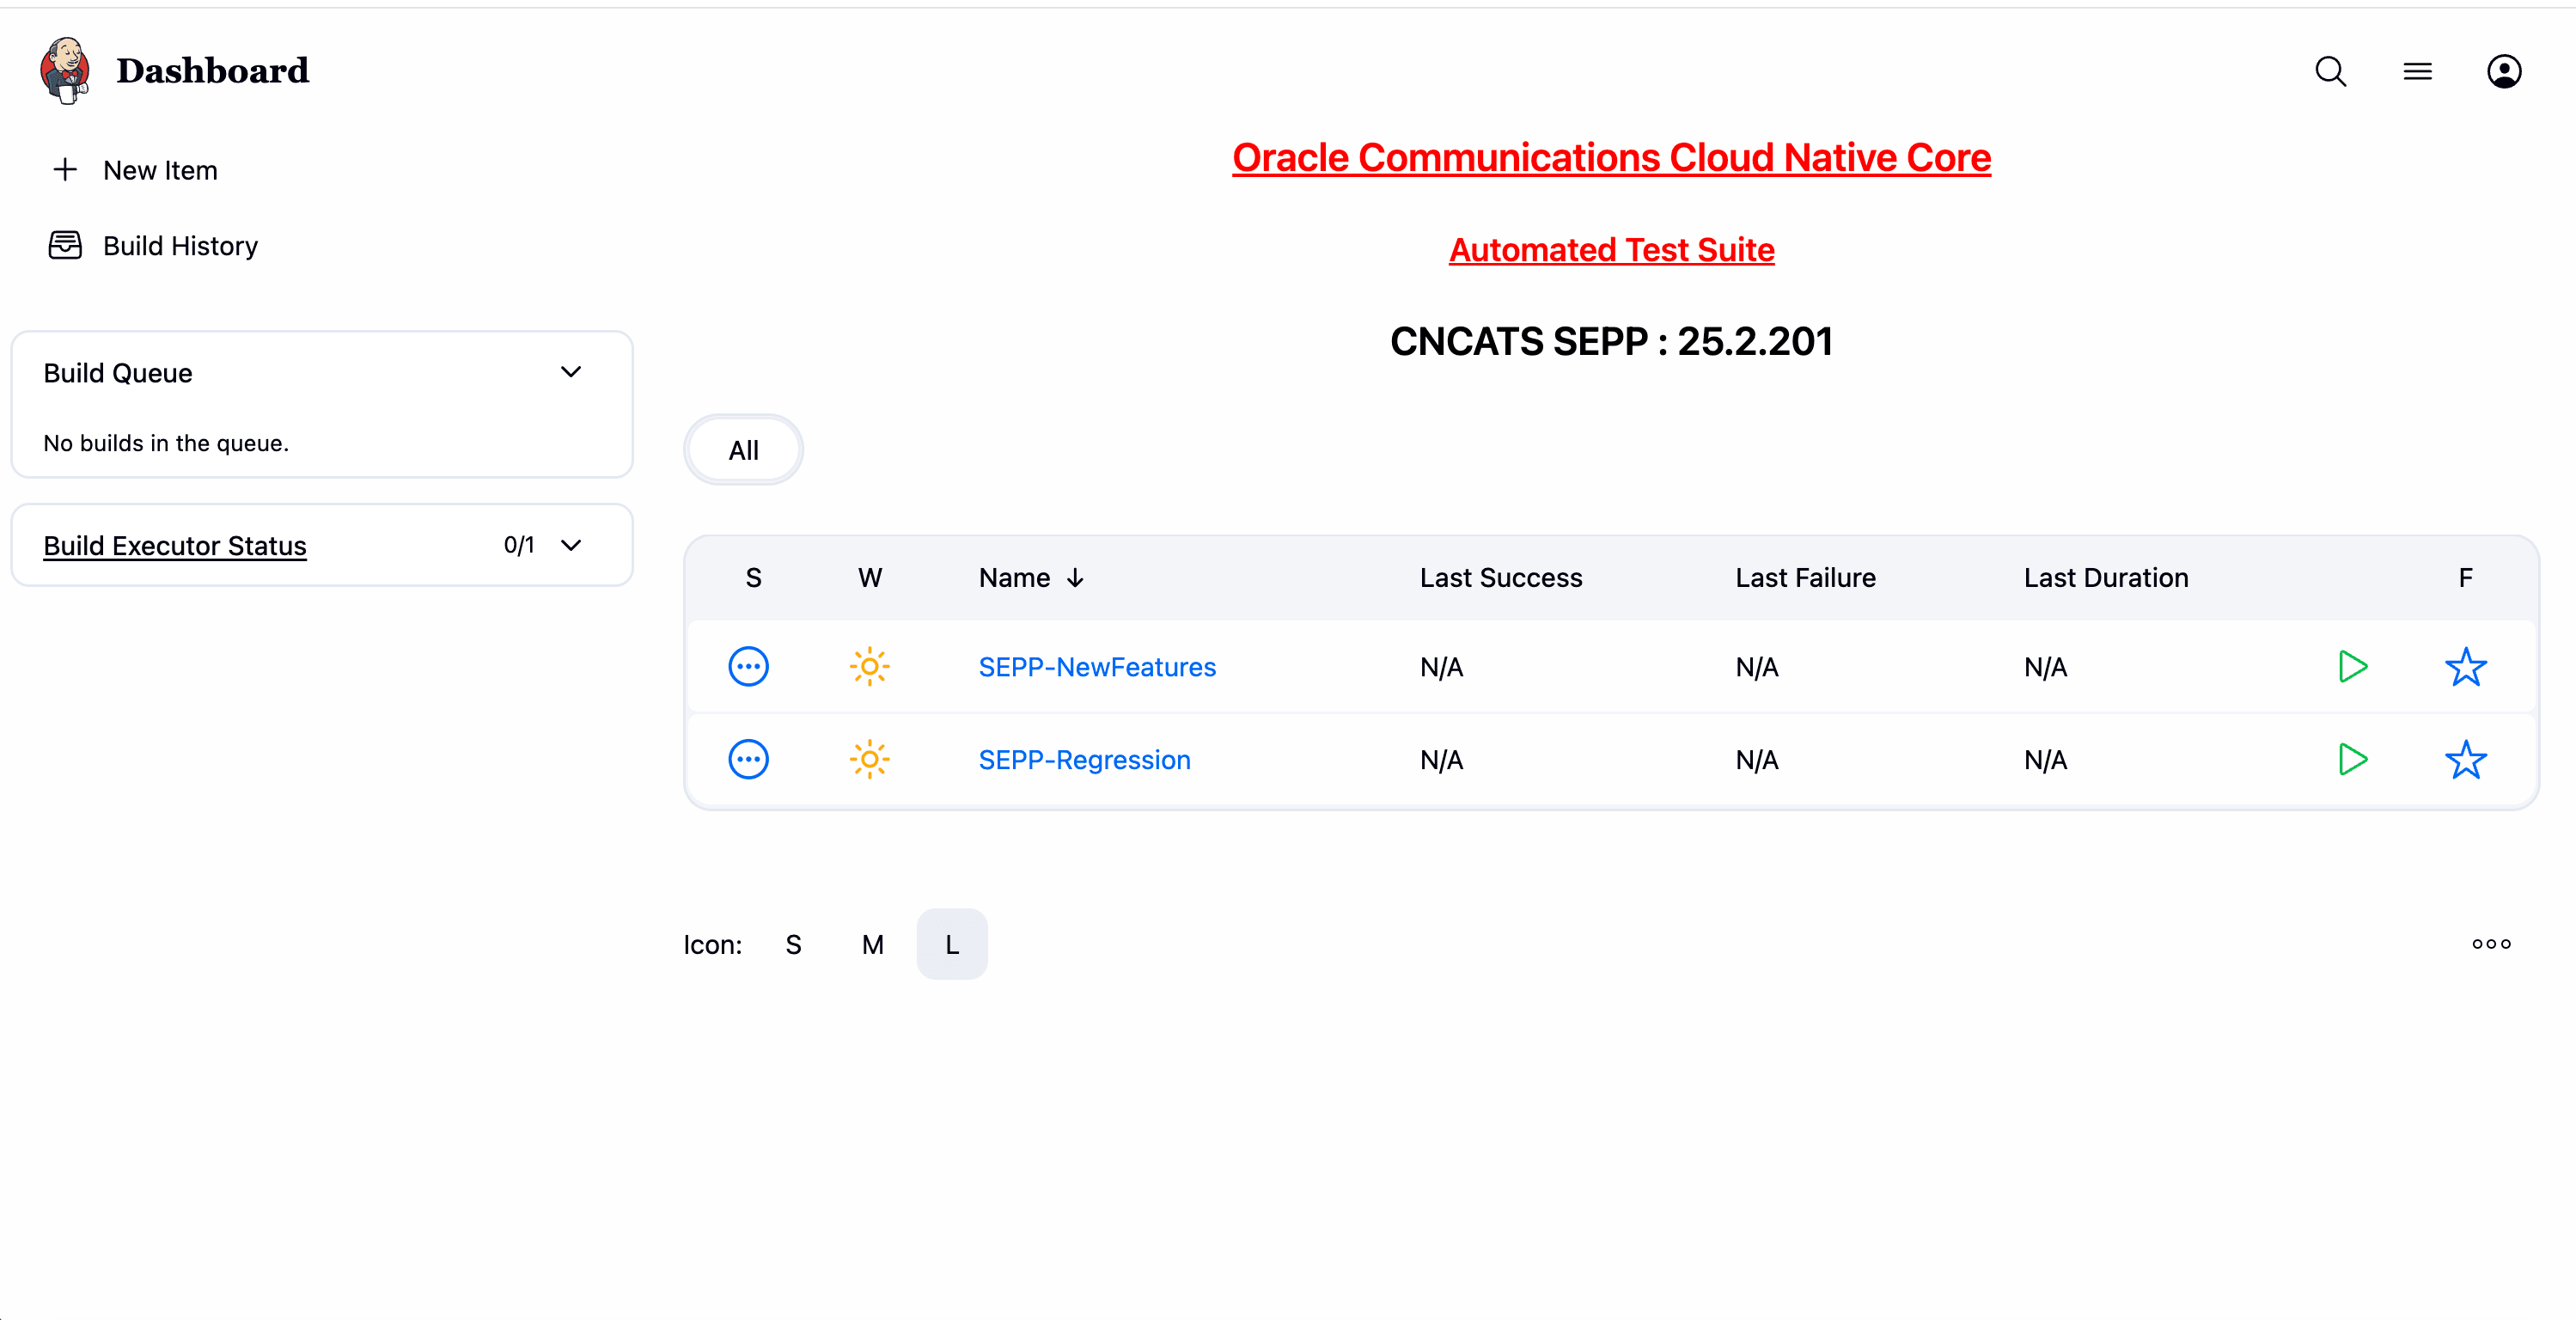
Task: Open the SEPP-NewFeatures job link
Action: (1097, 667)
